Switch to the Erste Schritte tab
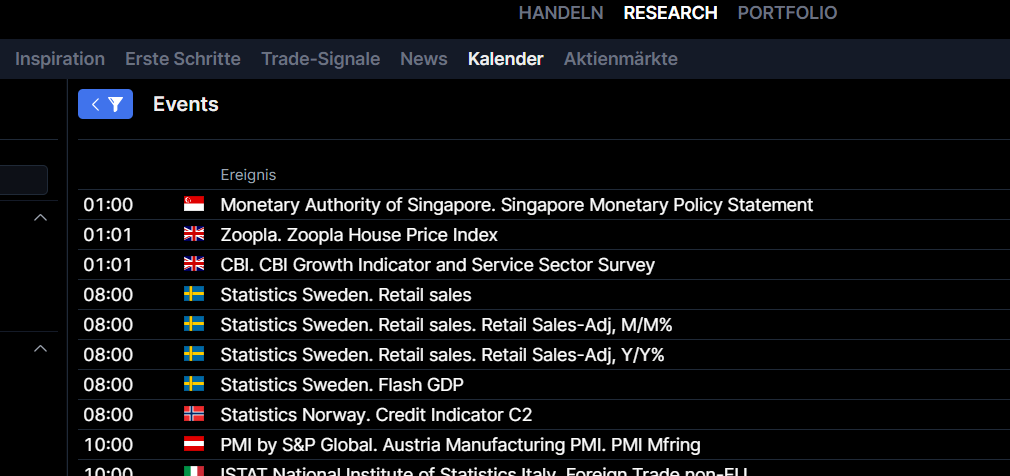The width and height of the screenshot is (1010, 476). click(183, 59)
